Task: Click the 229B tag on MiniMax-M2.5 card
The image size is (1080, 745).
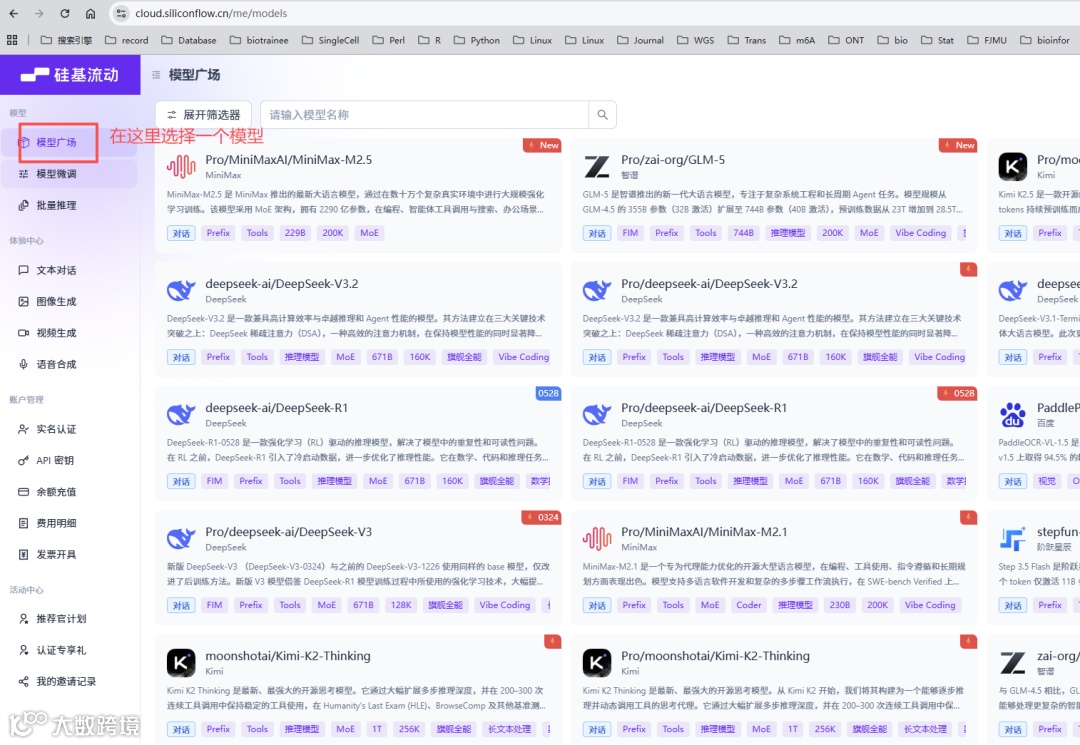Action: [295, 233]
